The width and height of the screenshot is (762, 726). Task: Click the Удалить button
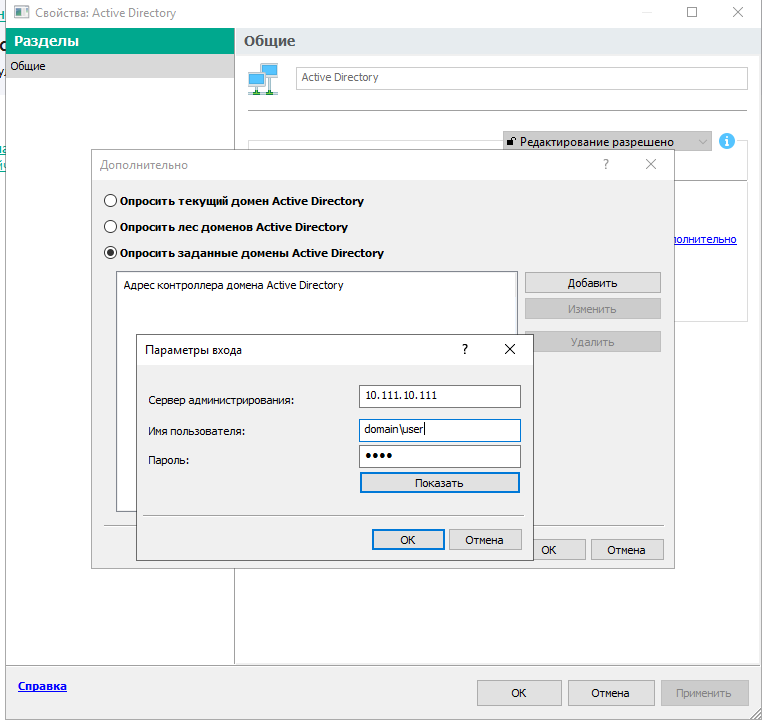click(592, 342)
